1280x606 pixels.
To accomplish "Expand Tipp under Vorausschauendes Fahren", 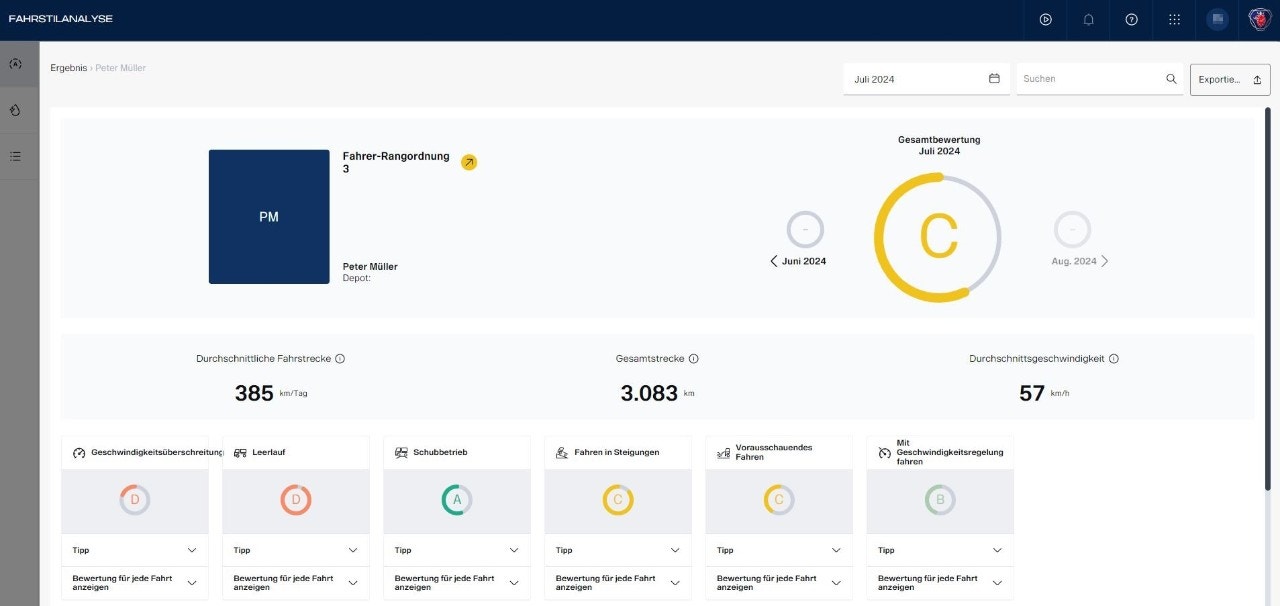I will [779, 550].
